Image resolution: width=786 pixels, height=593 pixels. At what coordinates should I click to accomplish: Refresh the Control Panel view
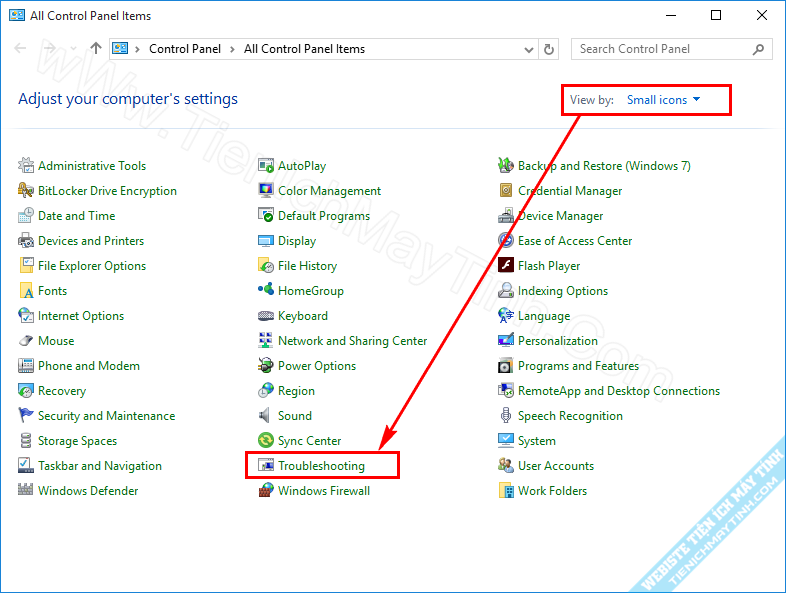tap(549, 49)
